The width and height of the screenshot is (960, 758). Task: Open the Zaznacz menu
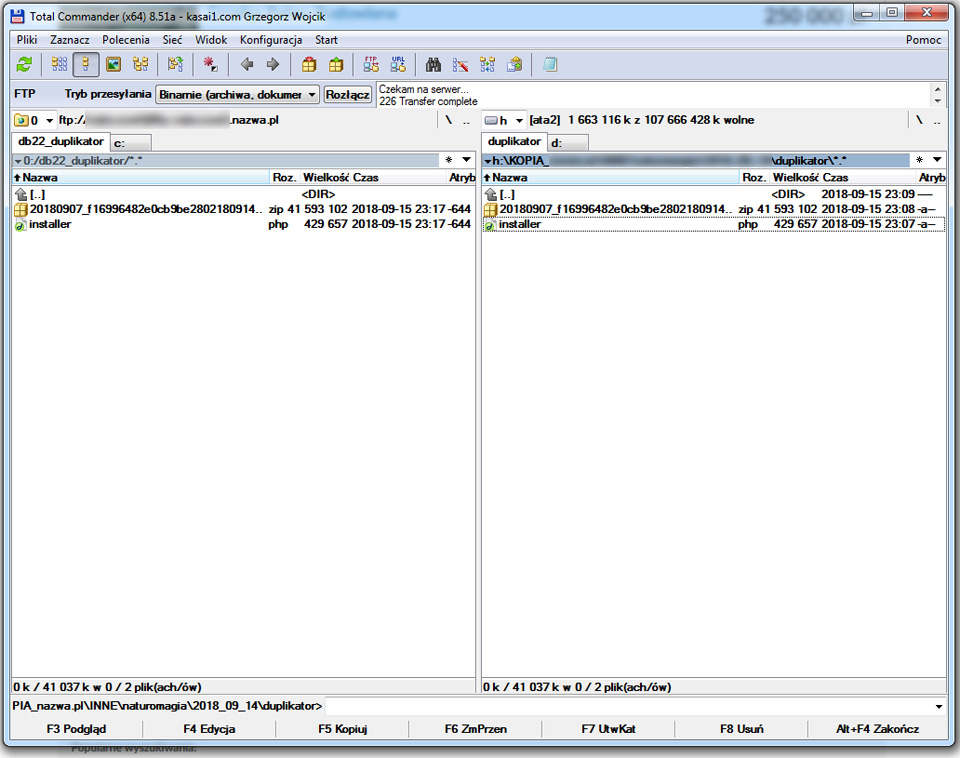click(x=70, y=40)
